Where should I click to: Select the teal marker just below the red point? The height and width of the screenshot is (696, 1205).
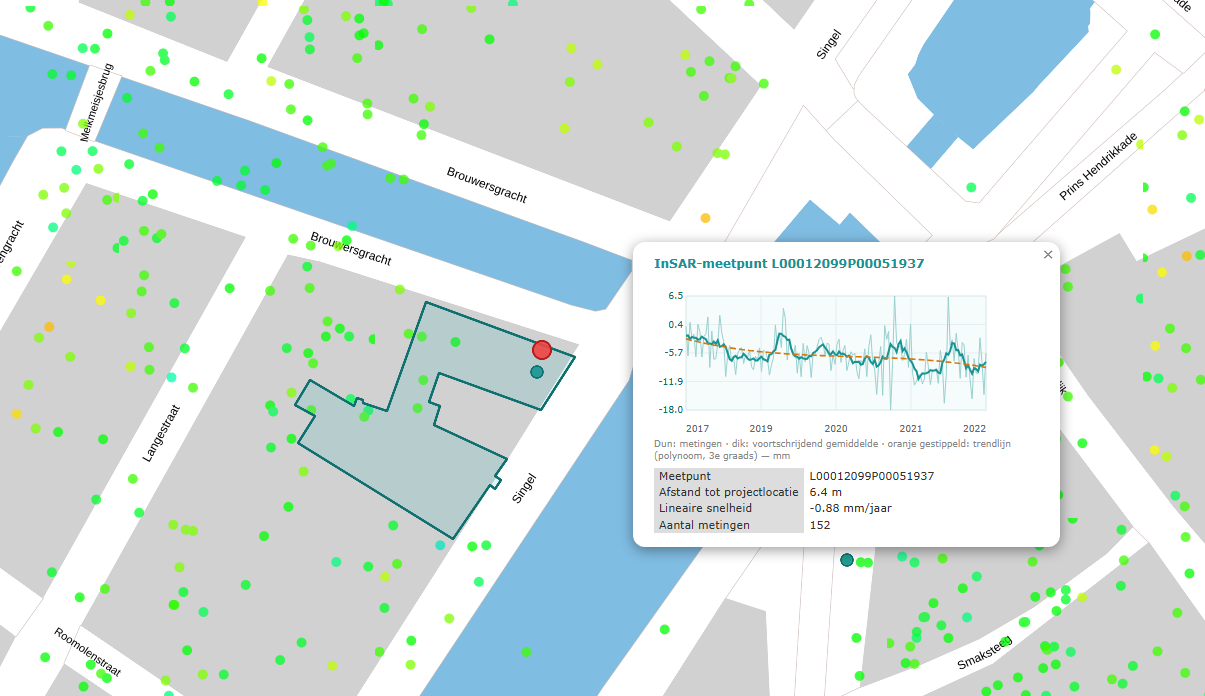point(537,372)
